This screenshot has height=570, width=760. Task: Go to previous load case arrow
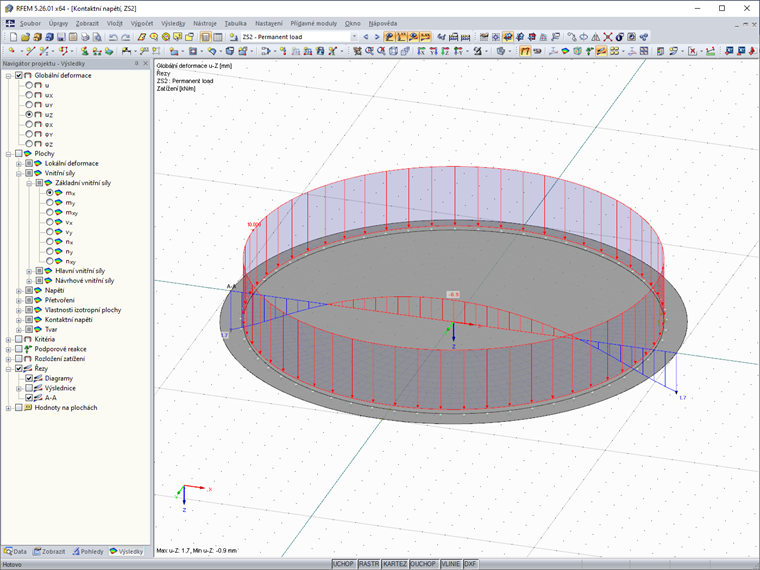pyautogui.click(x=366, y=37)
